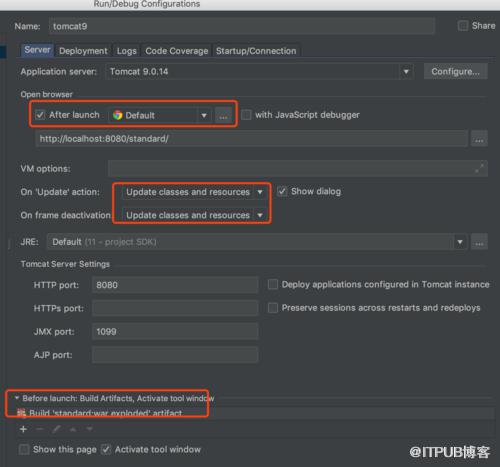500x467 pixels.
Task: Toggle the Share checkbox
Action: pyautogui.click(x=463, y=26)
